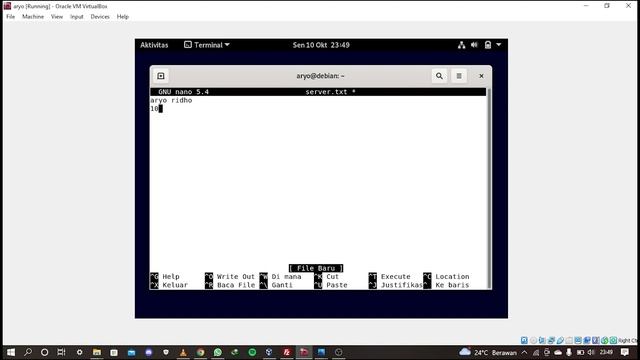Viewport: 640px width, 360px height.
Task: Open WhatsApp from the taskbar
Action: pos(218,352)
